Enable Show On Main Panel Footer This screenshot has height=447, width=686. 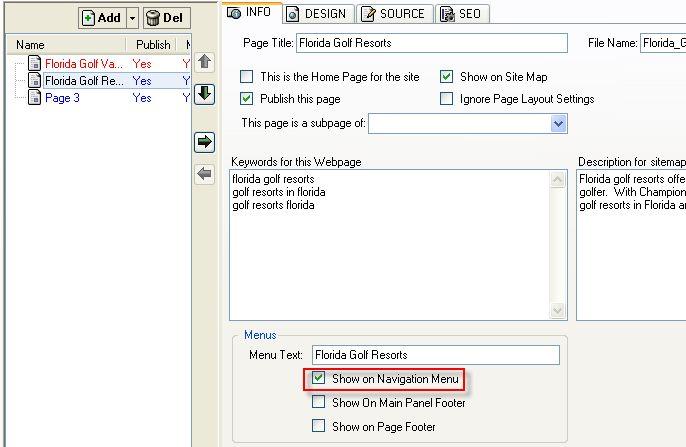318,402
